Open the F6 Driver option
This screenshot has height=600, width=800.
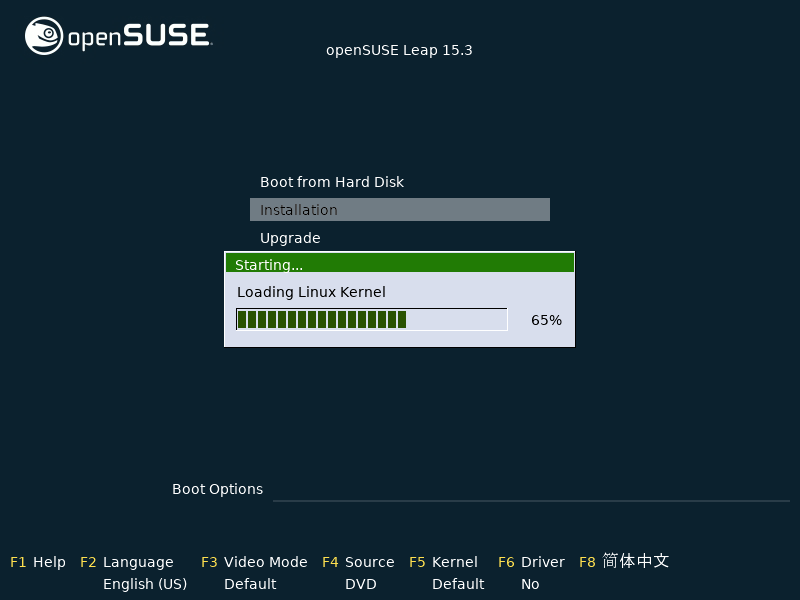click(x=531, y=562)
